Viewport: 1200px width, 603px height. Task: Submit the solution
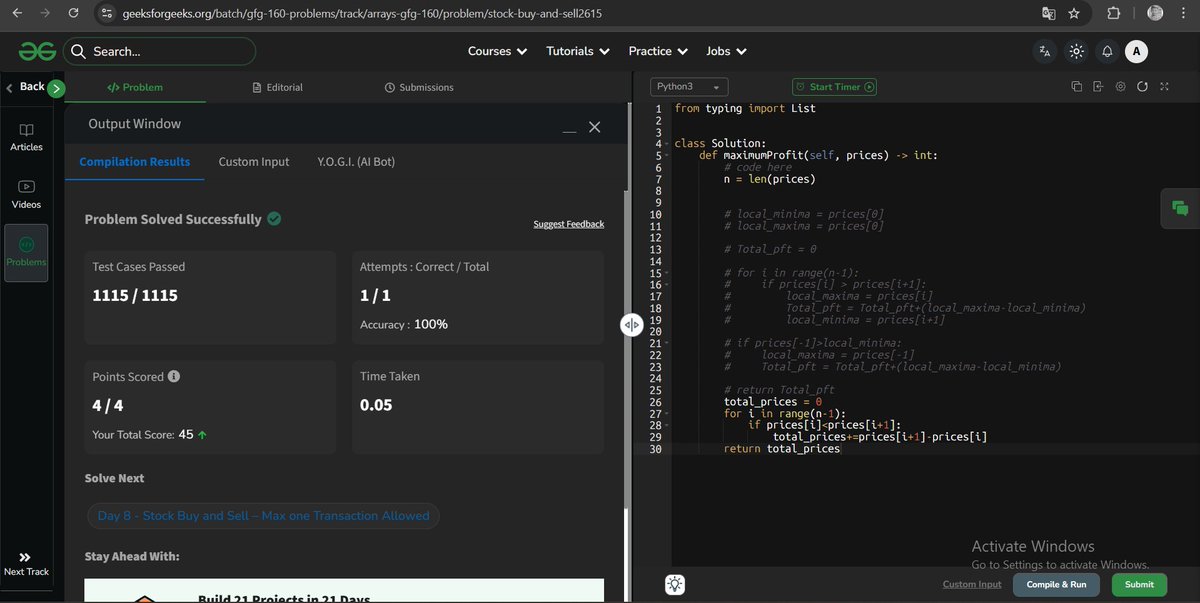click(1139, 584)
